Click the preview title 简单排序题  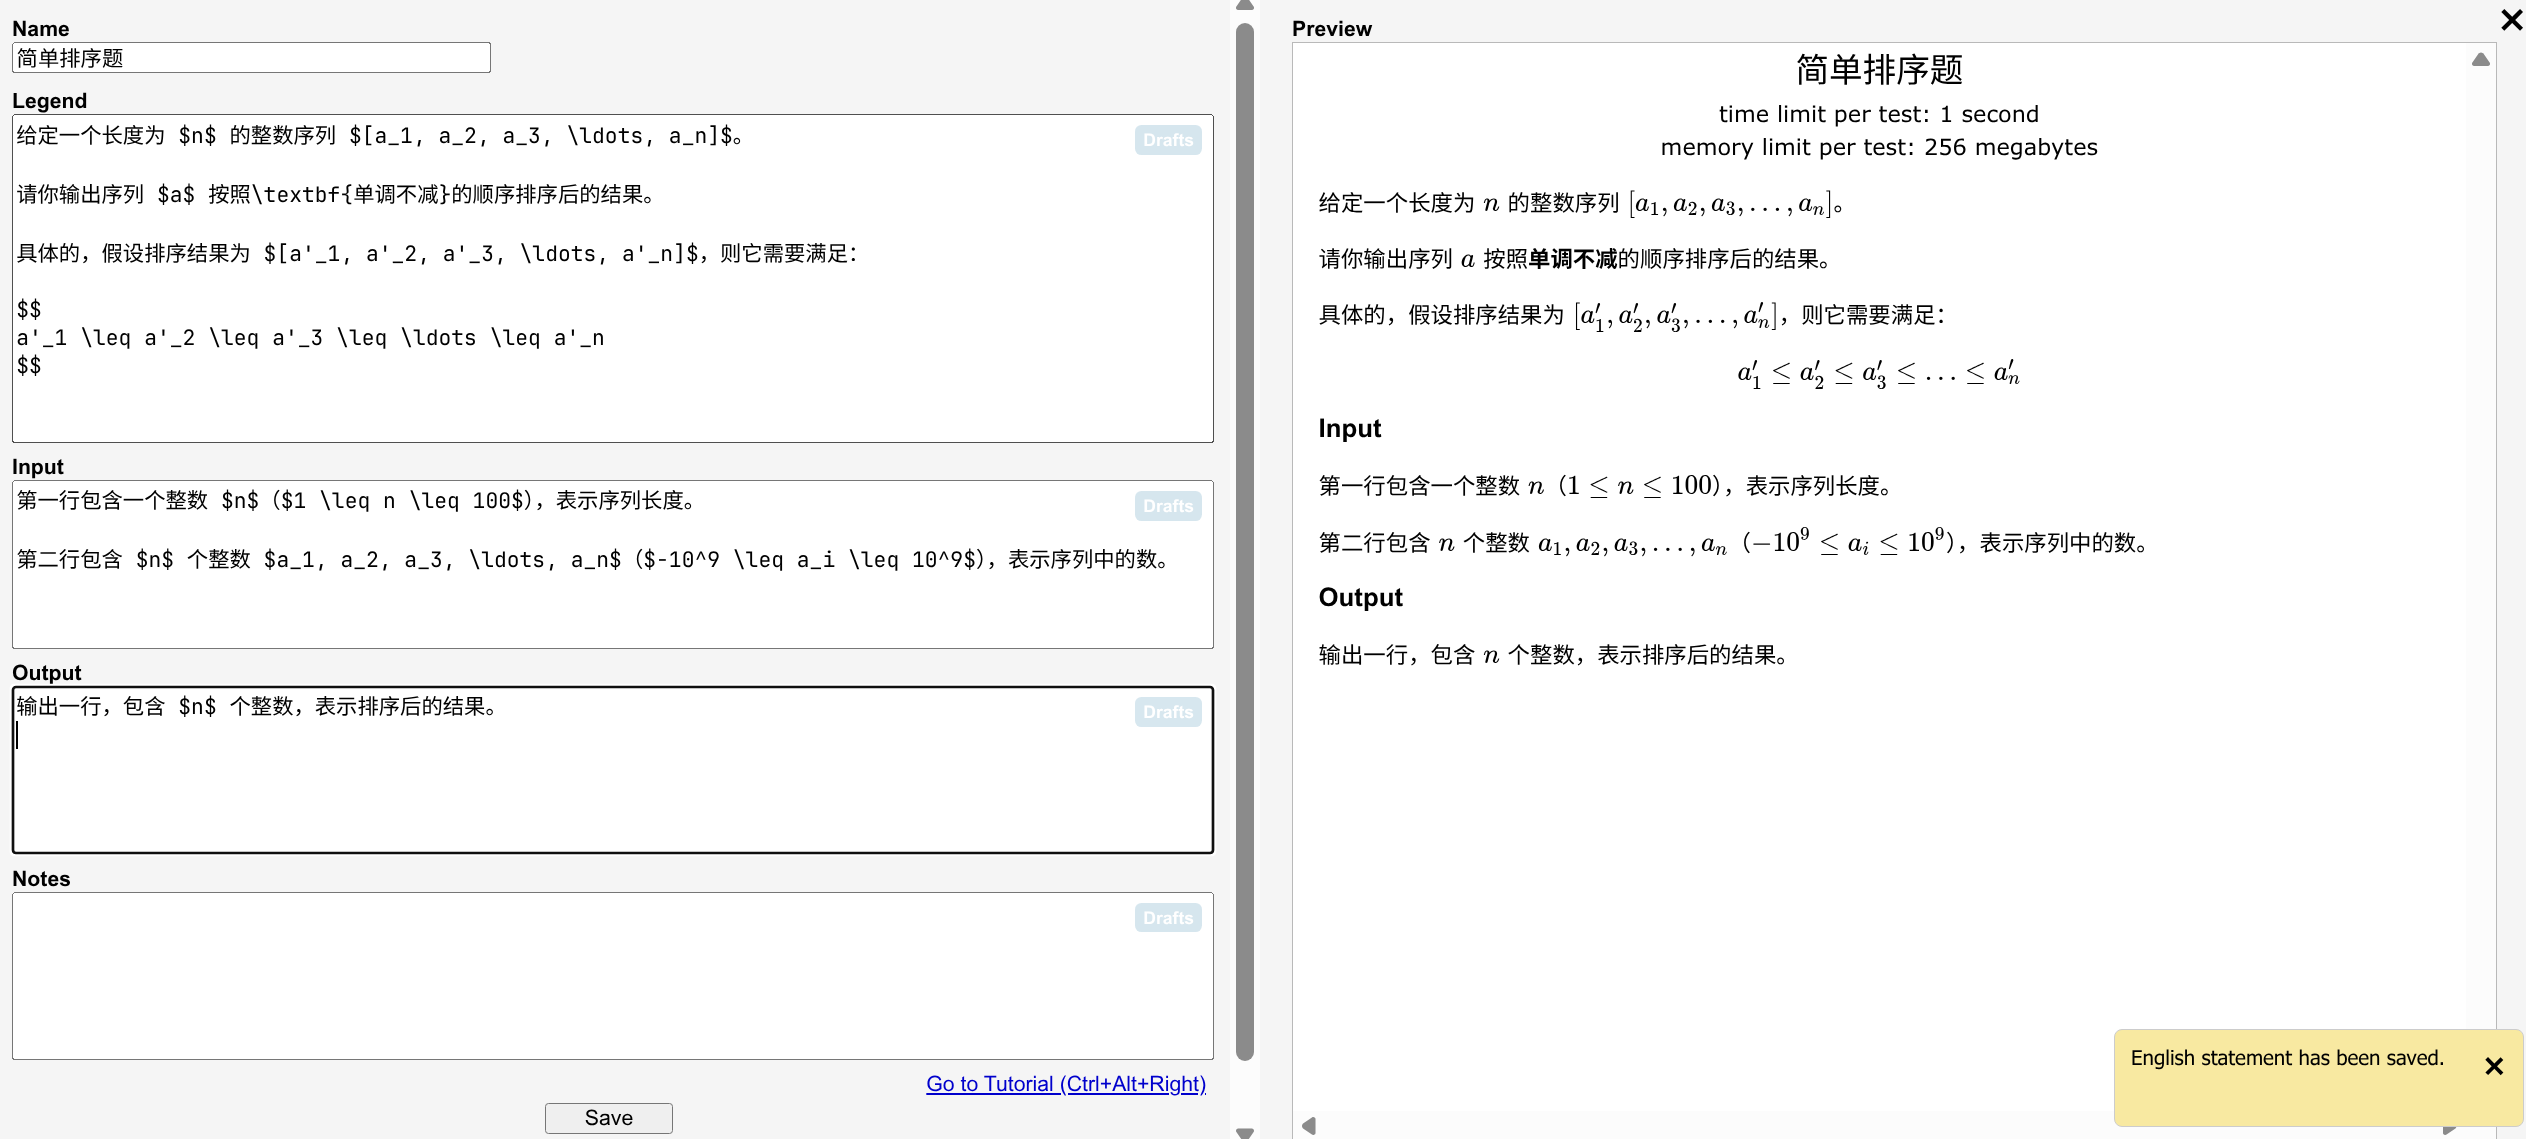pyautogui.click(x=1878, y=70)
